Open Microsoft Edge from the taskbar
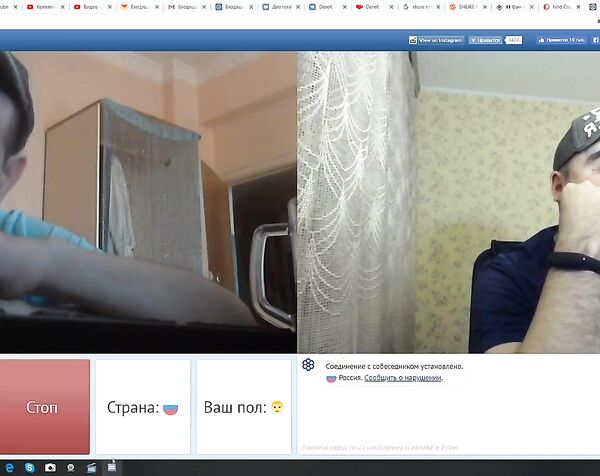 (x=8, y=467)
